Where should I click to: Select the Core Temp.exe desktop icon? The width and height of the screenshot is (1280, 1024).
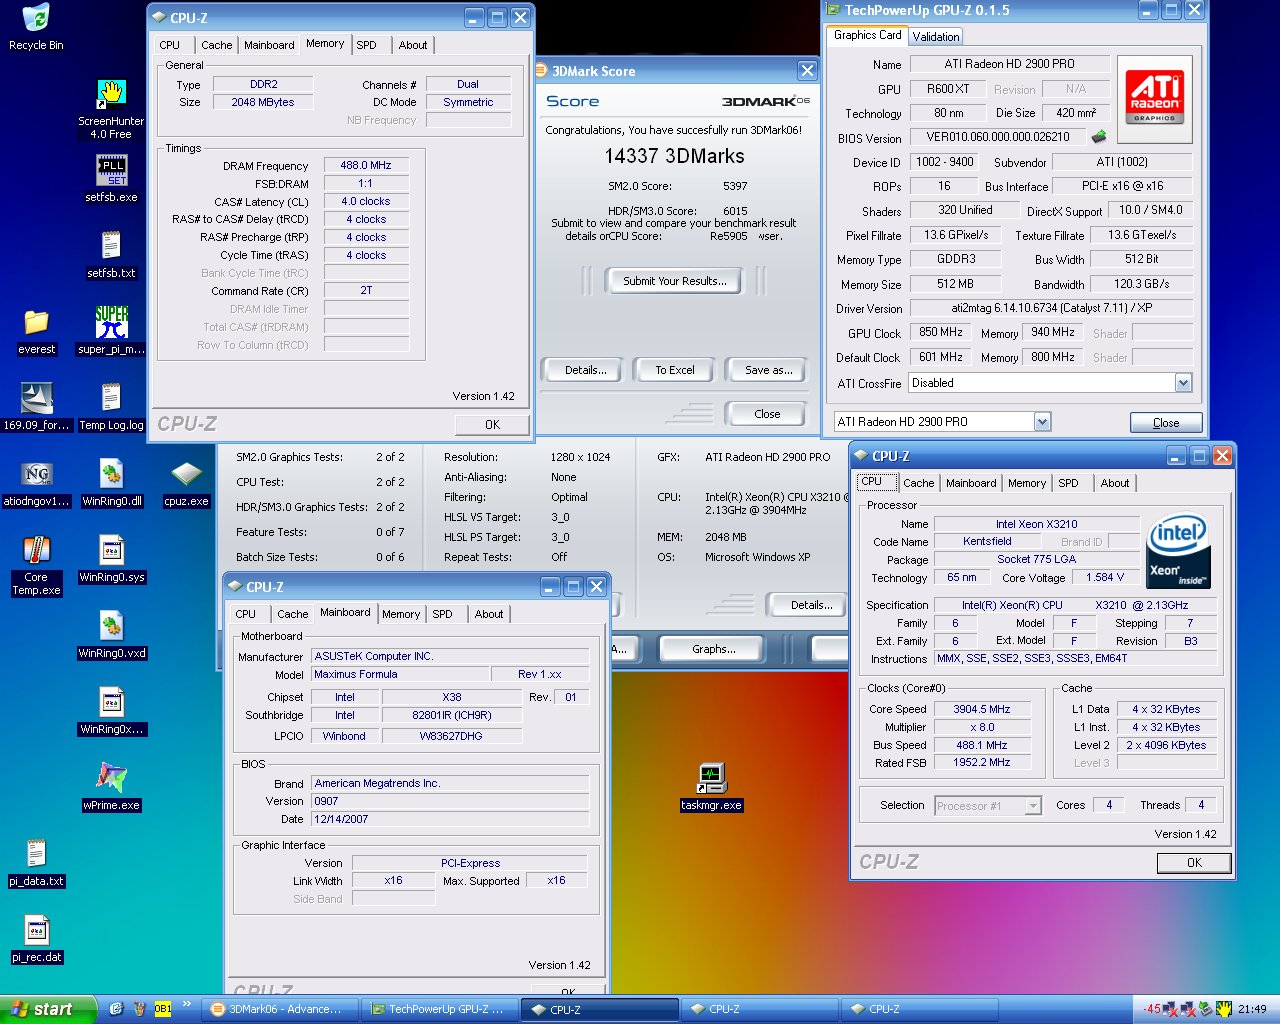[x=36, y=566]
